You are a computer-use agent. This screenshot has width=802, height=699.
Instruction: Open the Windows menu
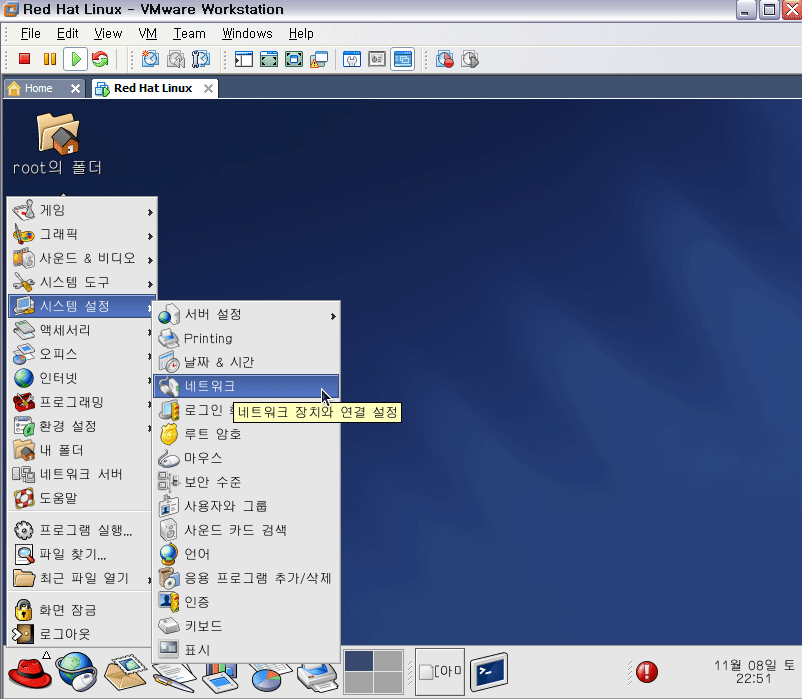247,34
